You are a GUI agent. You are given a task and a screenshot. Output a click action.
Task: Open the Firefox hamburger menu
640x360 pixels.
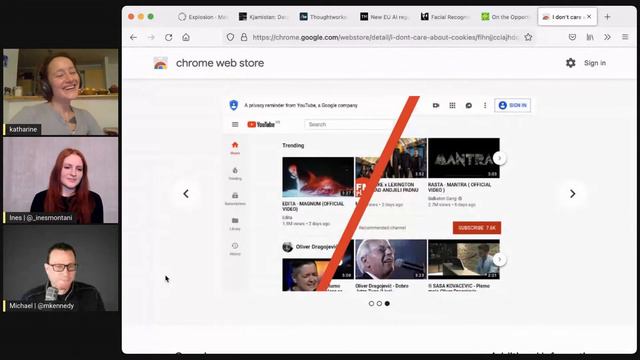pos(625,37)
